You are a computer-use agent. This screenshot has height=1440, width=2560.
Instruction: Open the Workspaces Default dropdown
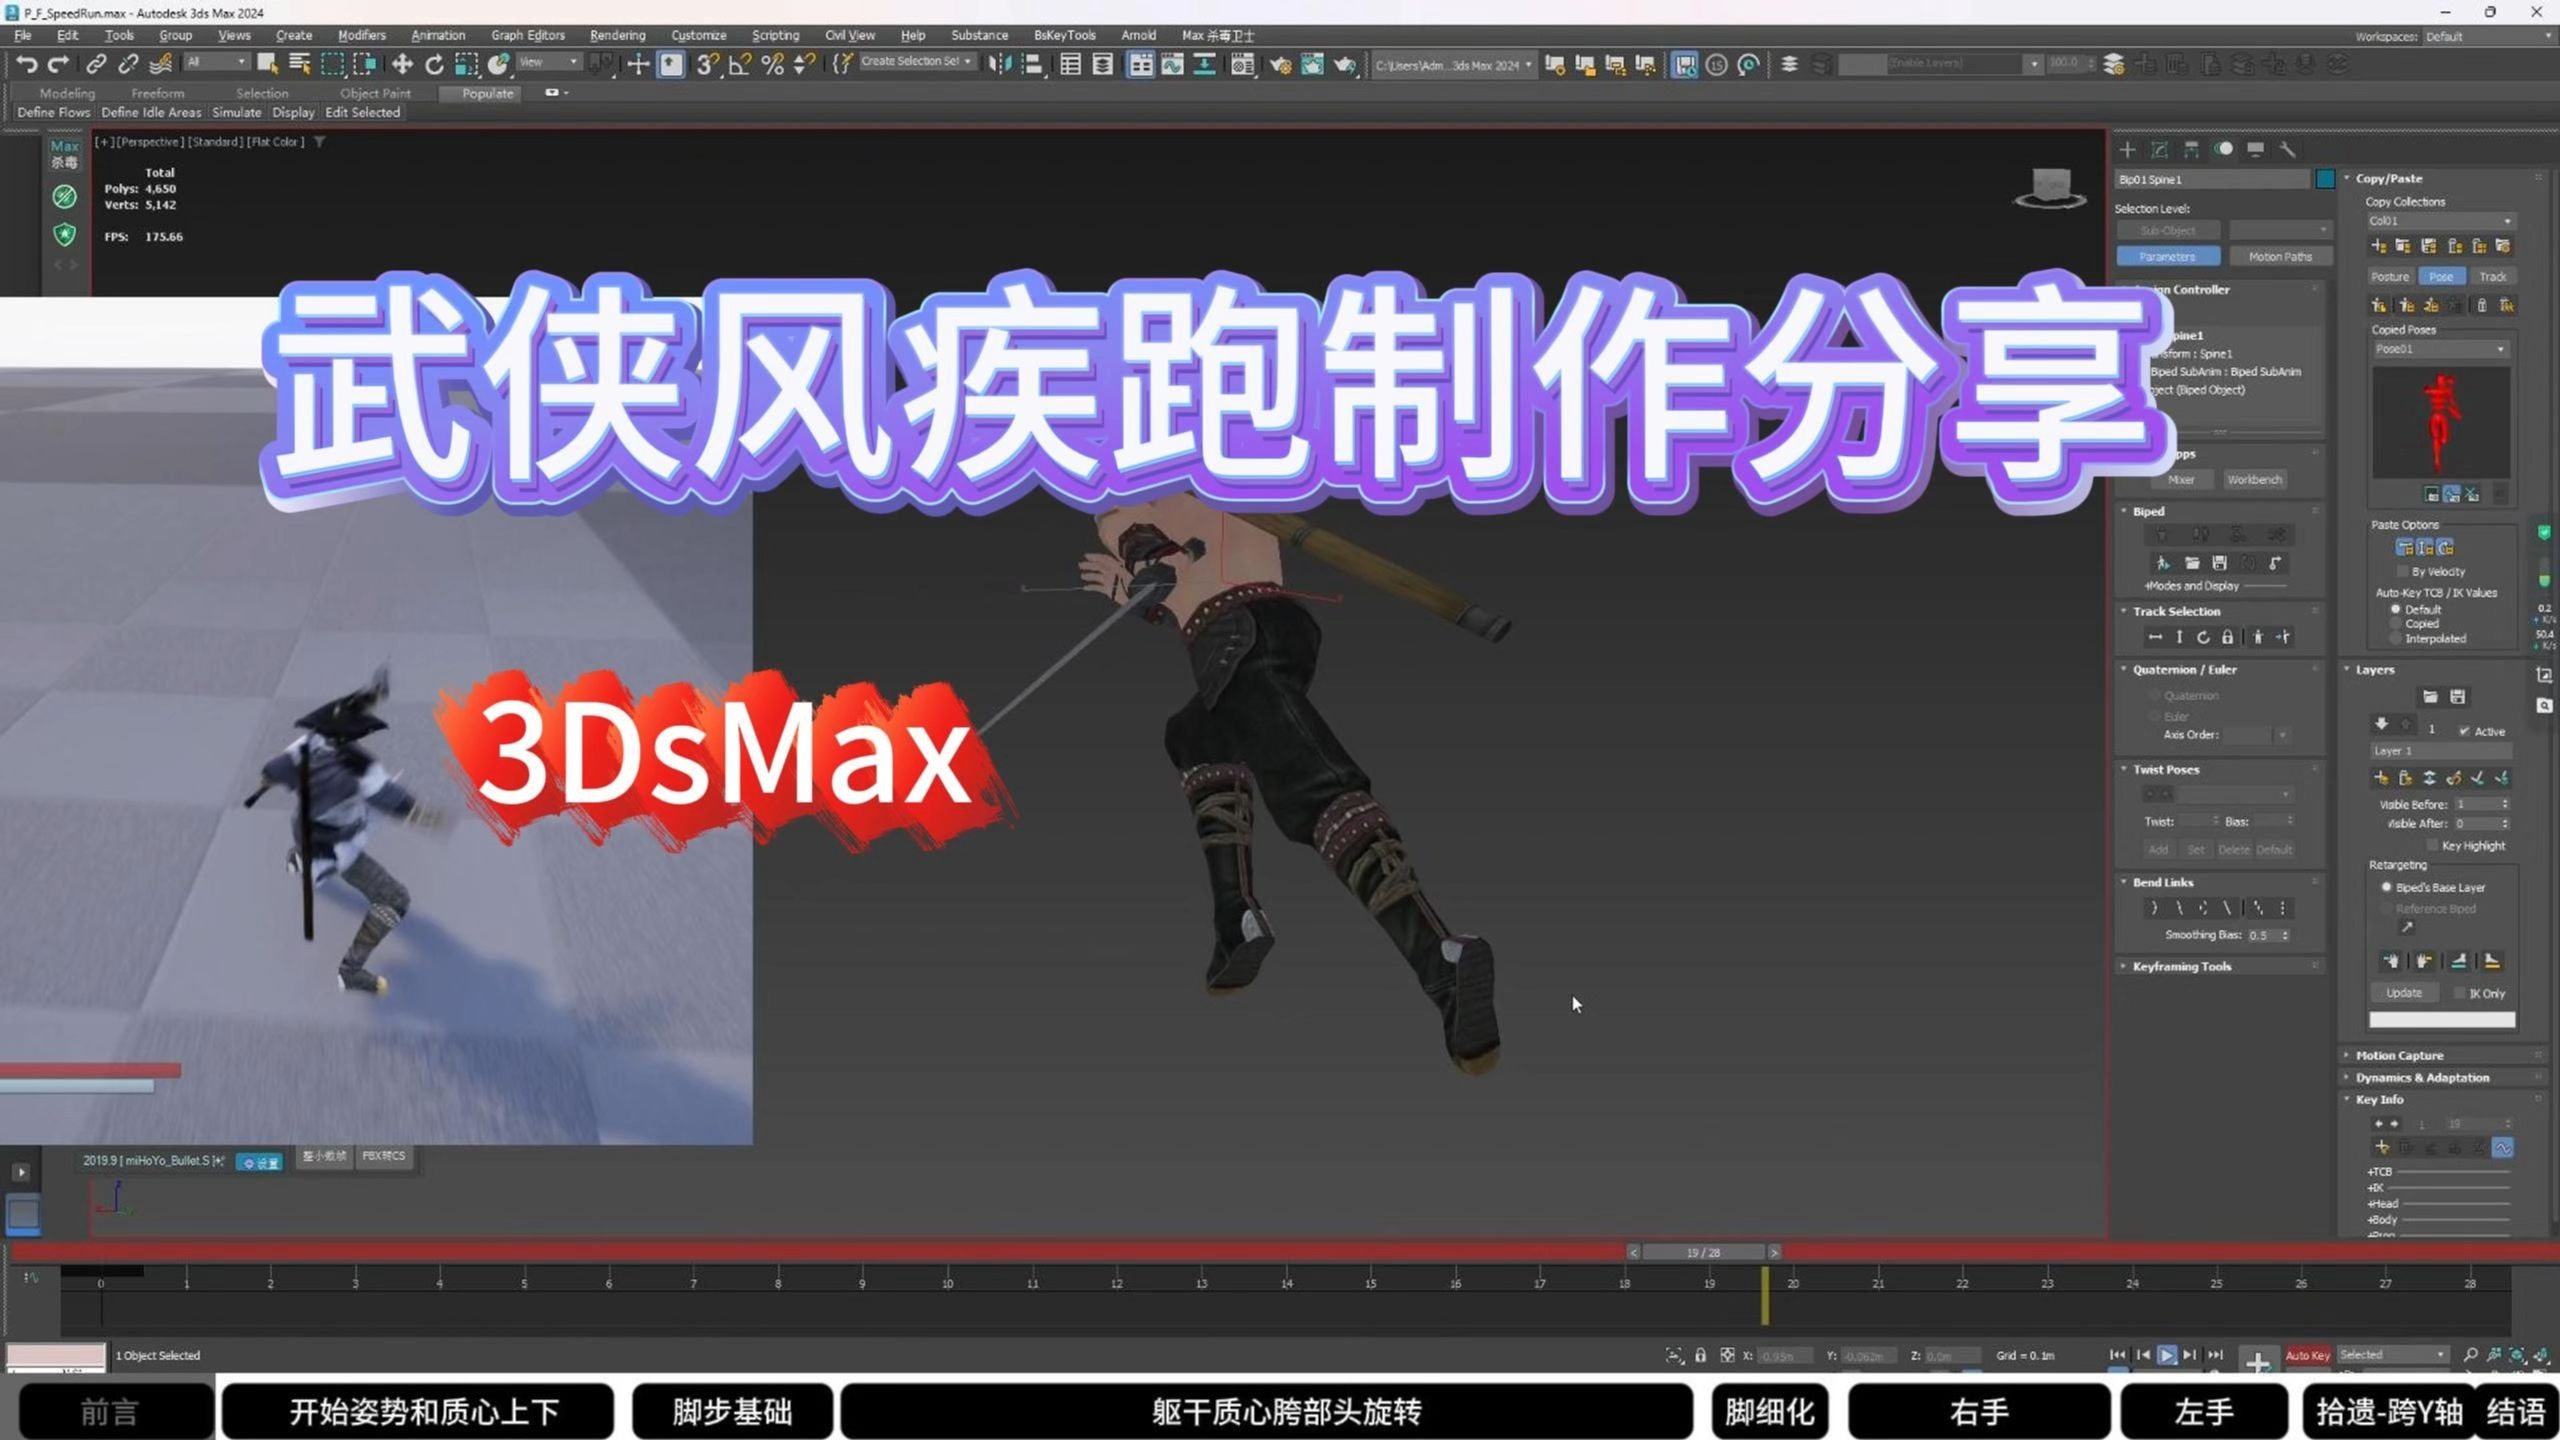(2487, 37)
